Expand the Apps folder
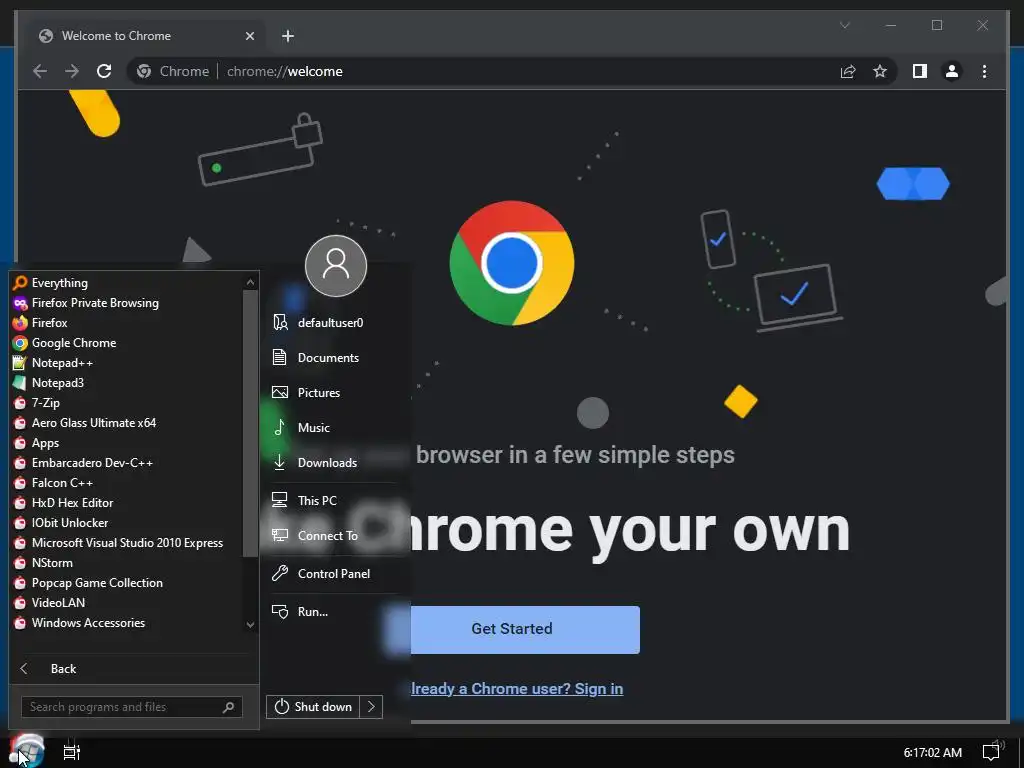Viewport: 1024px width, 768px height. 127,443
